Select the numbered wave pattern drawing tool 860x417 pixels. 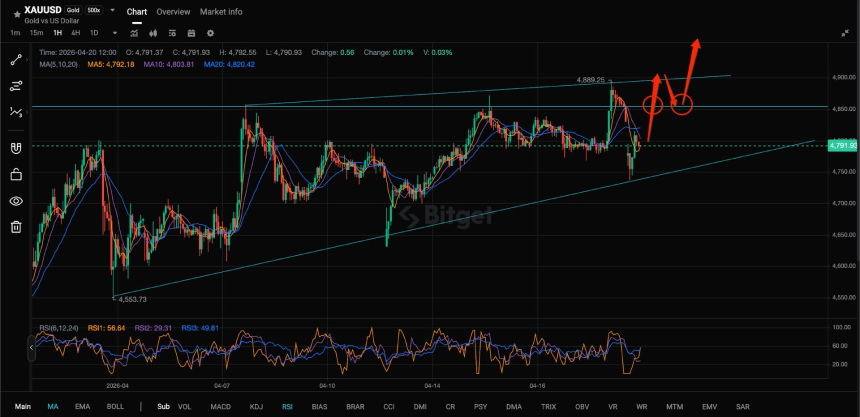[x=16, y=111]
